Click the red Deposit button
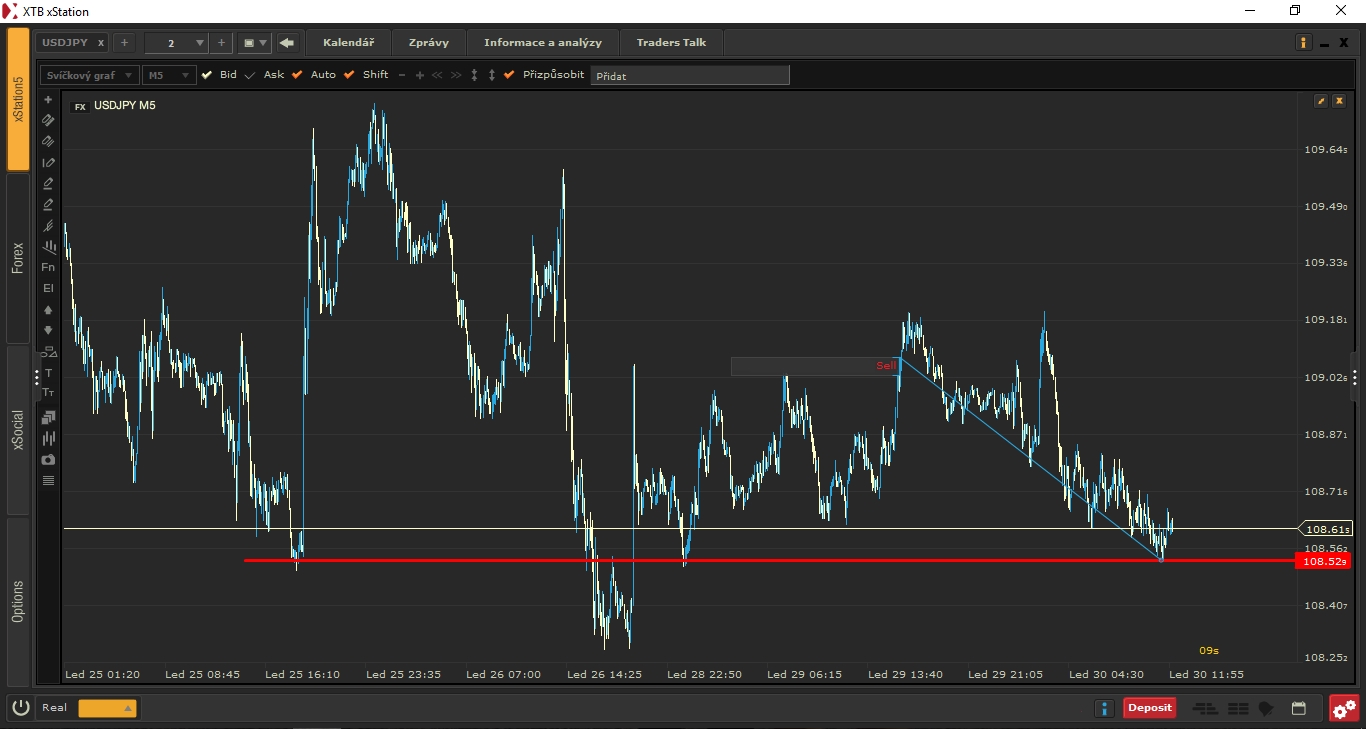 click(x=1149, y=708)
